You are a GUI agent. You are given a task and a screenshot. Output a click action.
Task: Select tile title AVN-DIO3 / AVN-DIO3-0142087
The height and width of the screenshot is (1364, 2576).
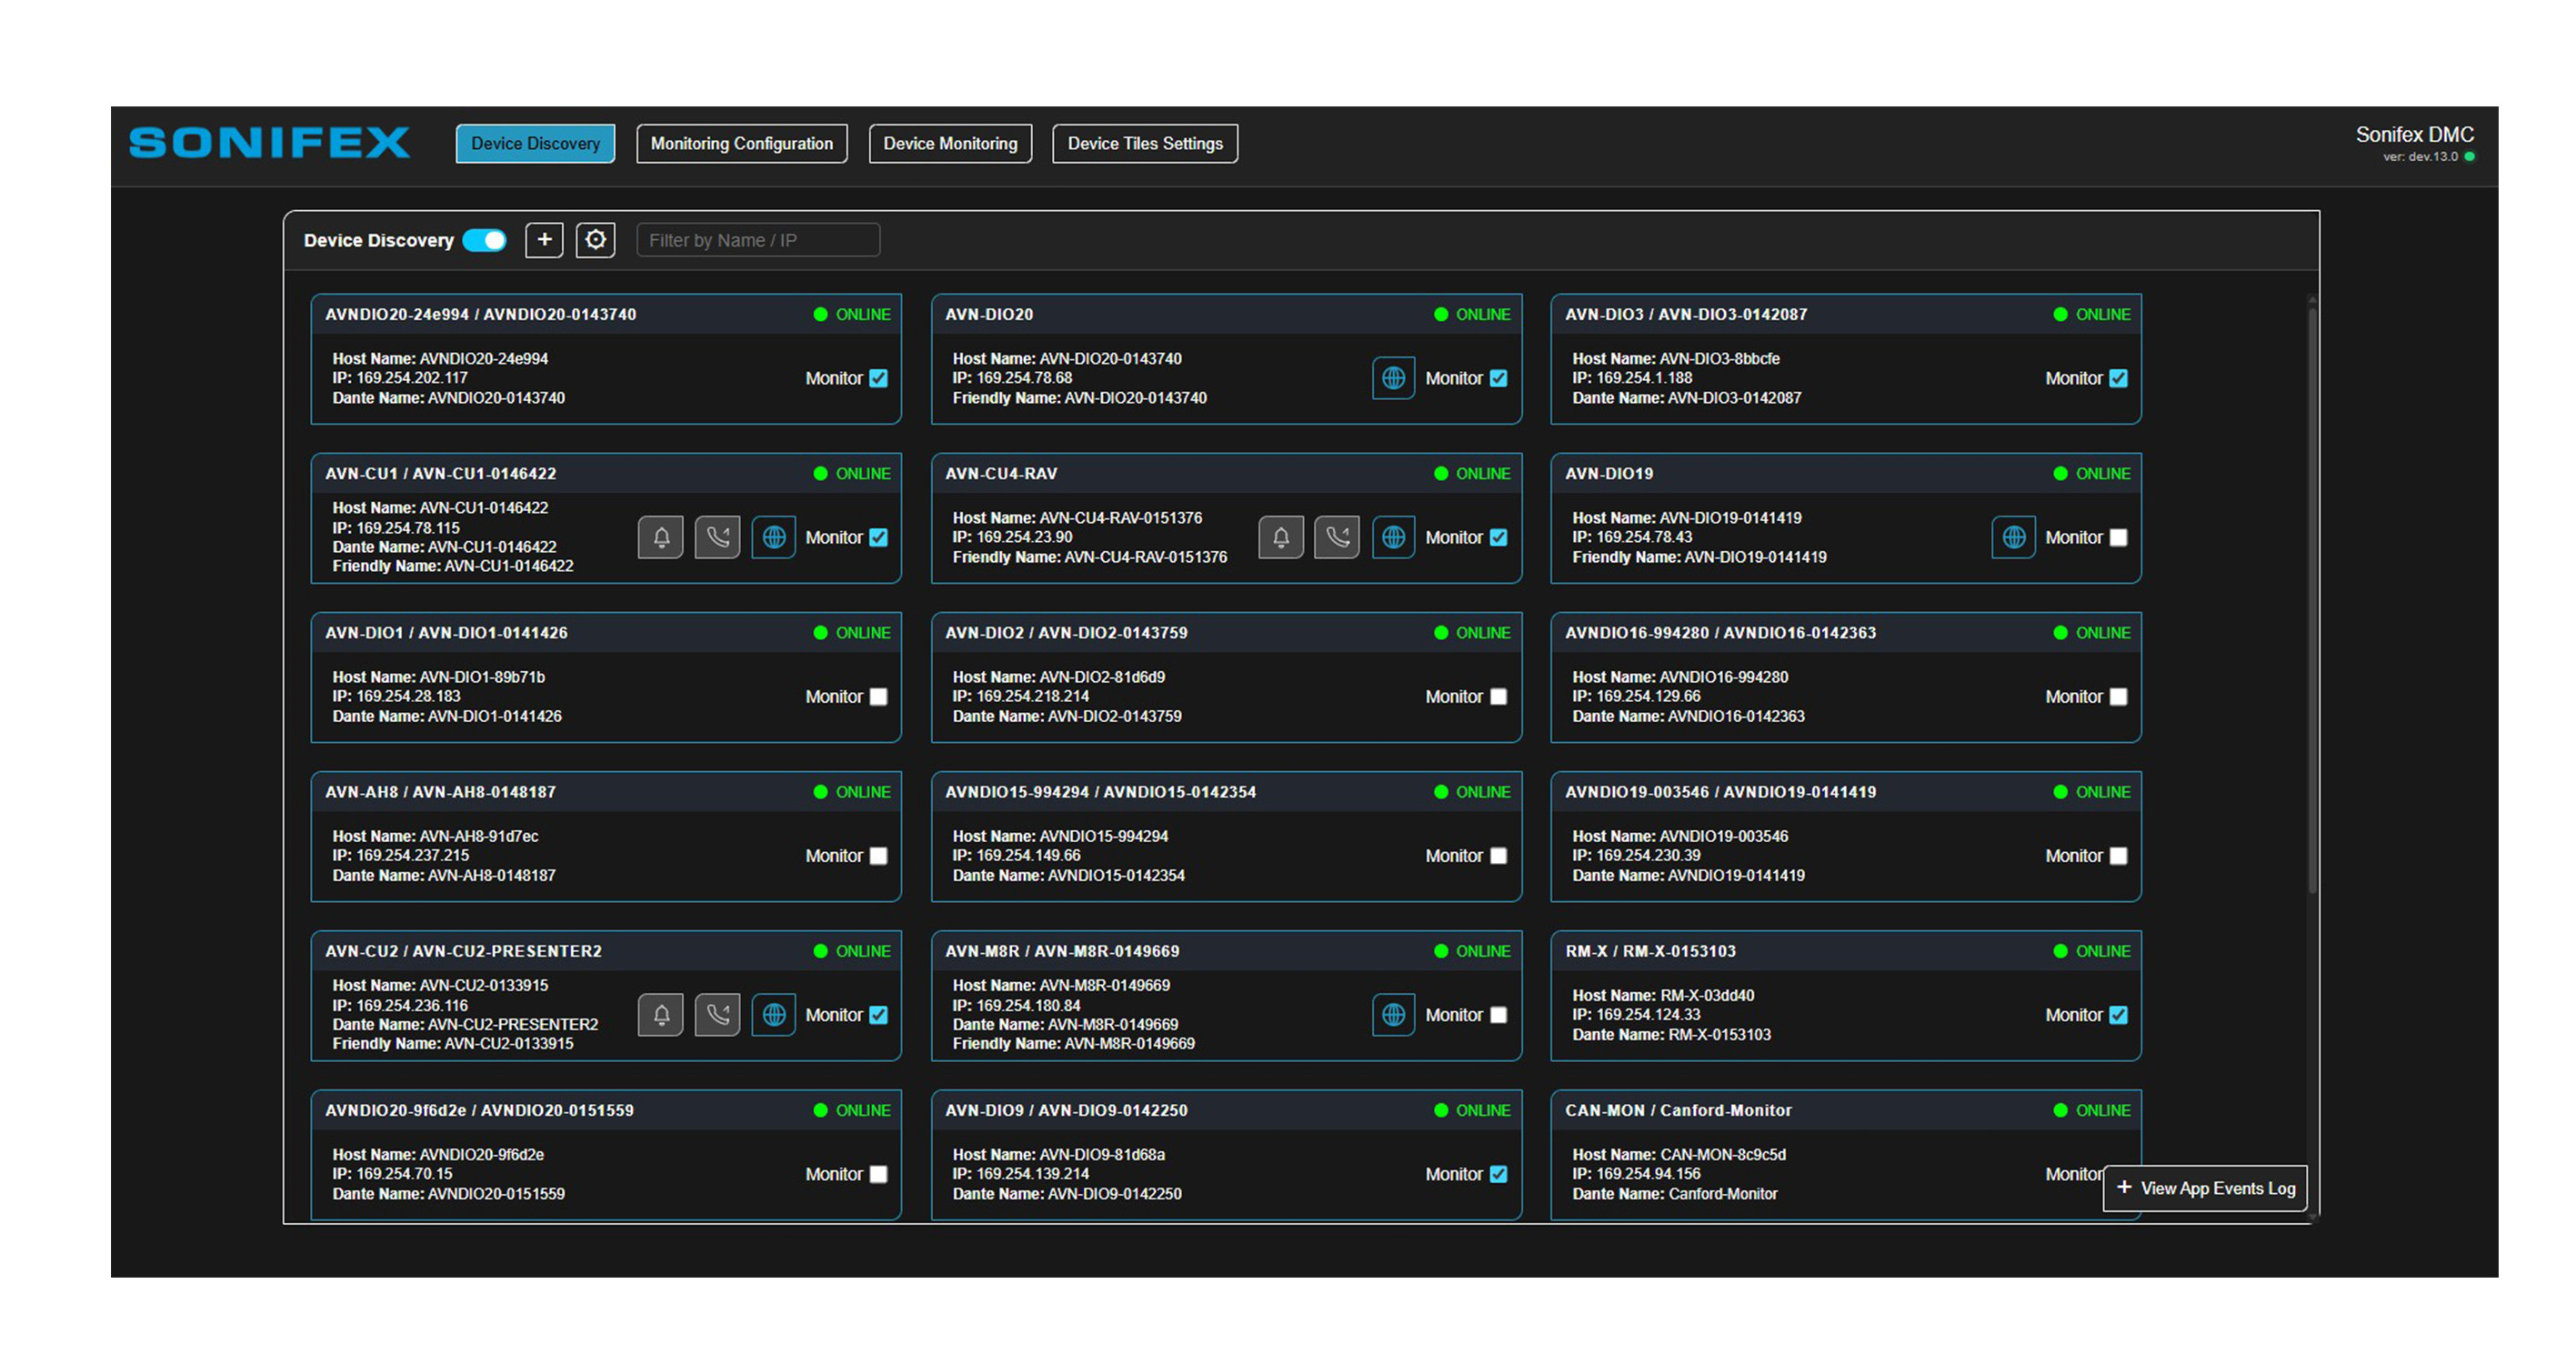1686,314
